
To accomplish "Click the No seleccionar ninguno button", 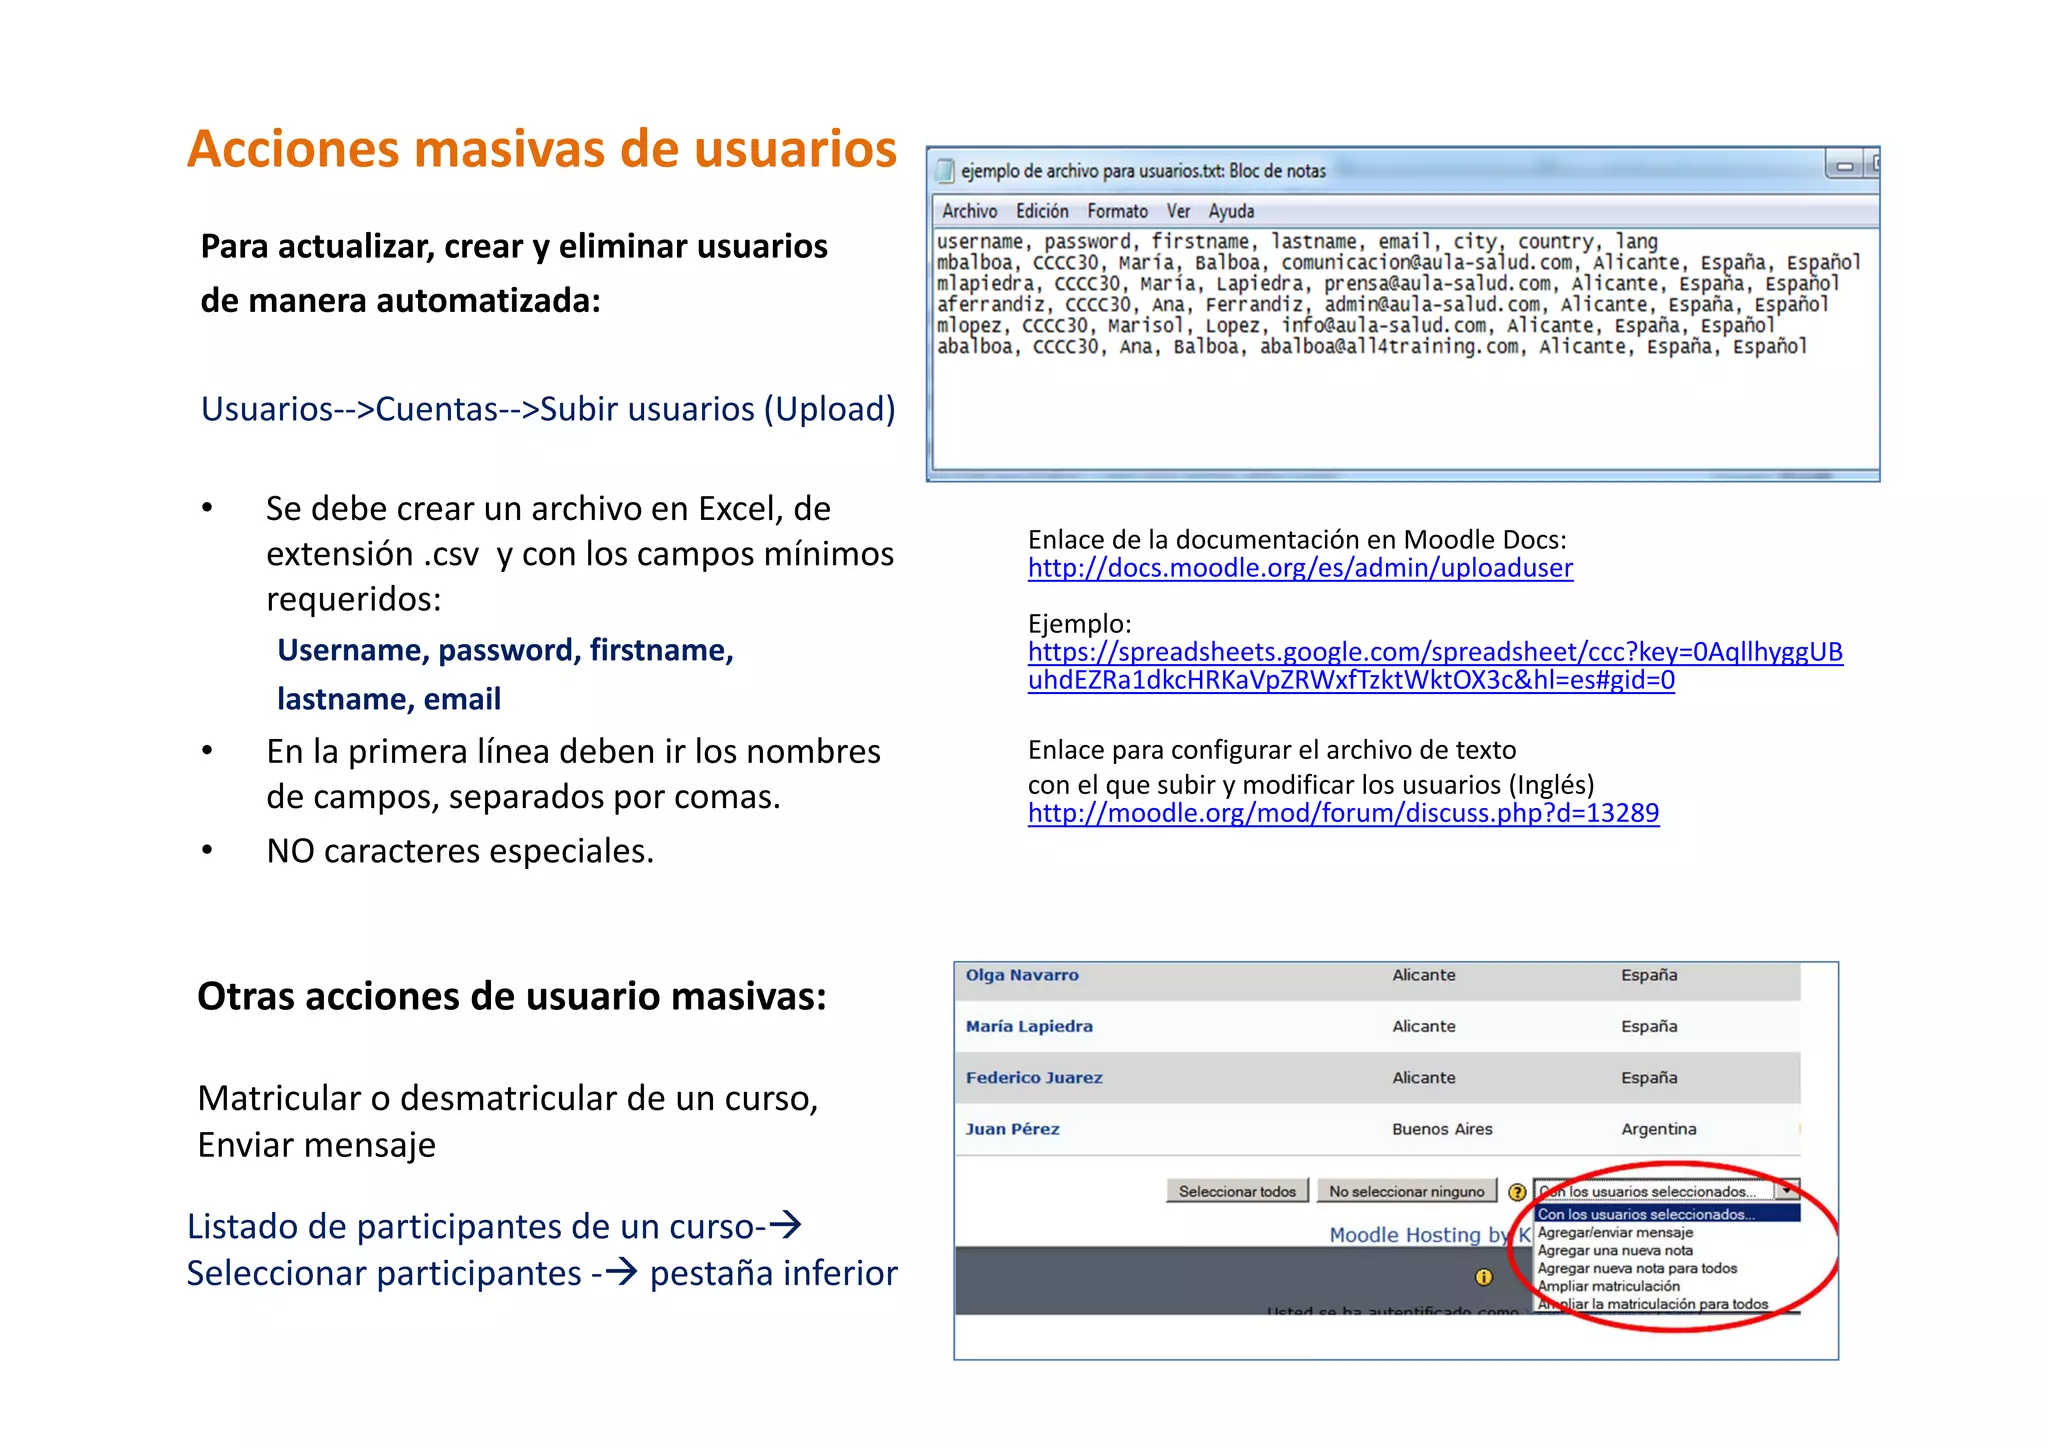I will (x=1406, y=1191).
